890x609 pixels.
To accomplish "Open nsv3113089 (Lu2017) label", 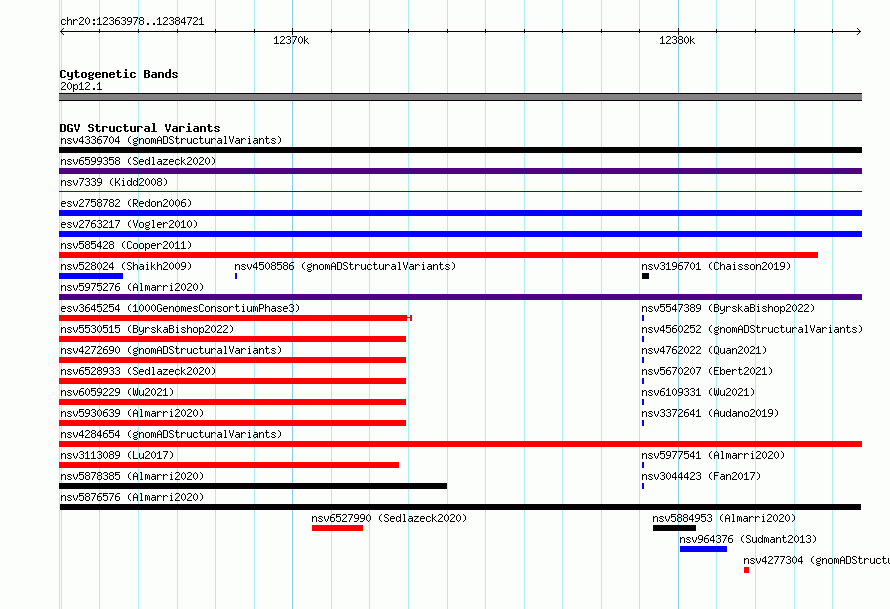I will pyautogui.click(x=117, y=455).
